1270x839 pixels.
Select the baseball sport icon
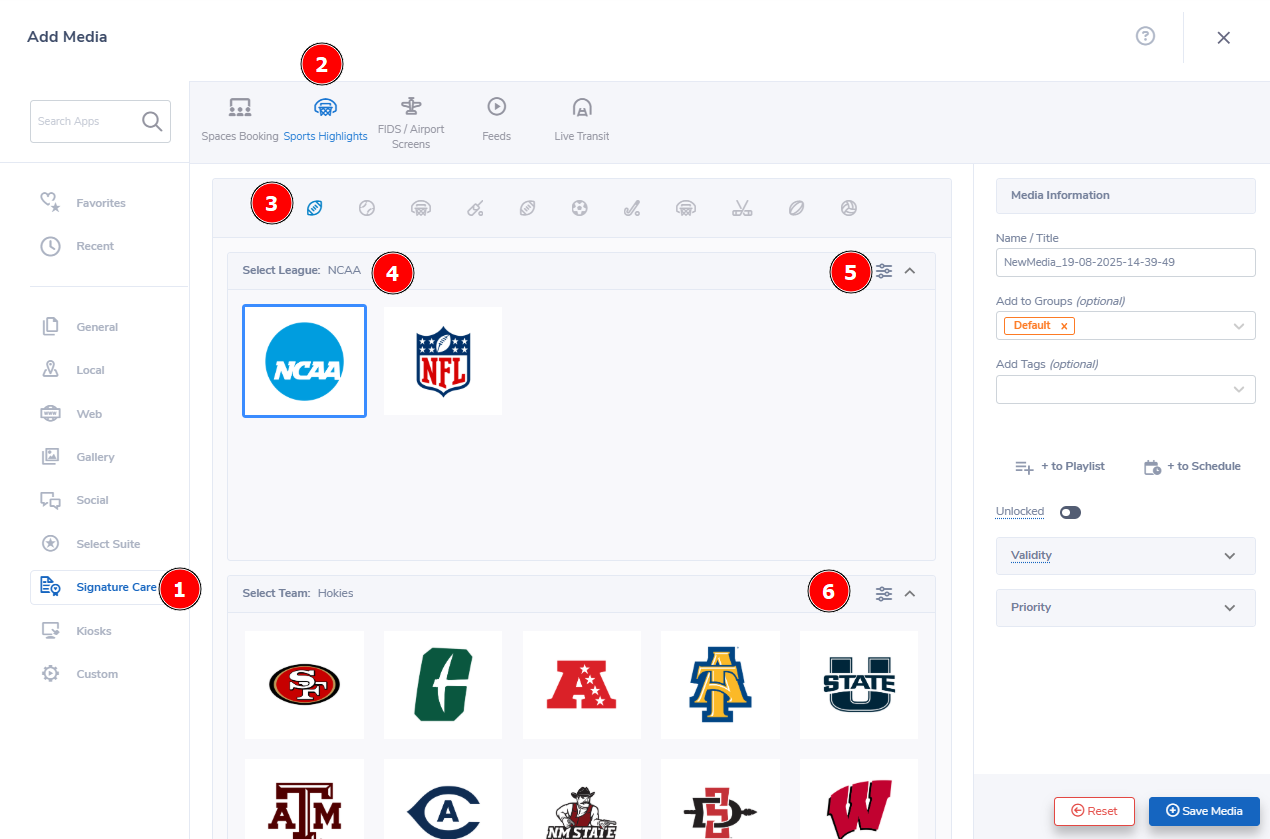(x=367, y=208)
